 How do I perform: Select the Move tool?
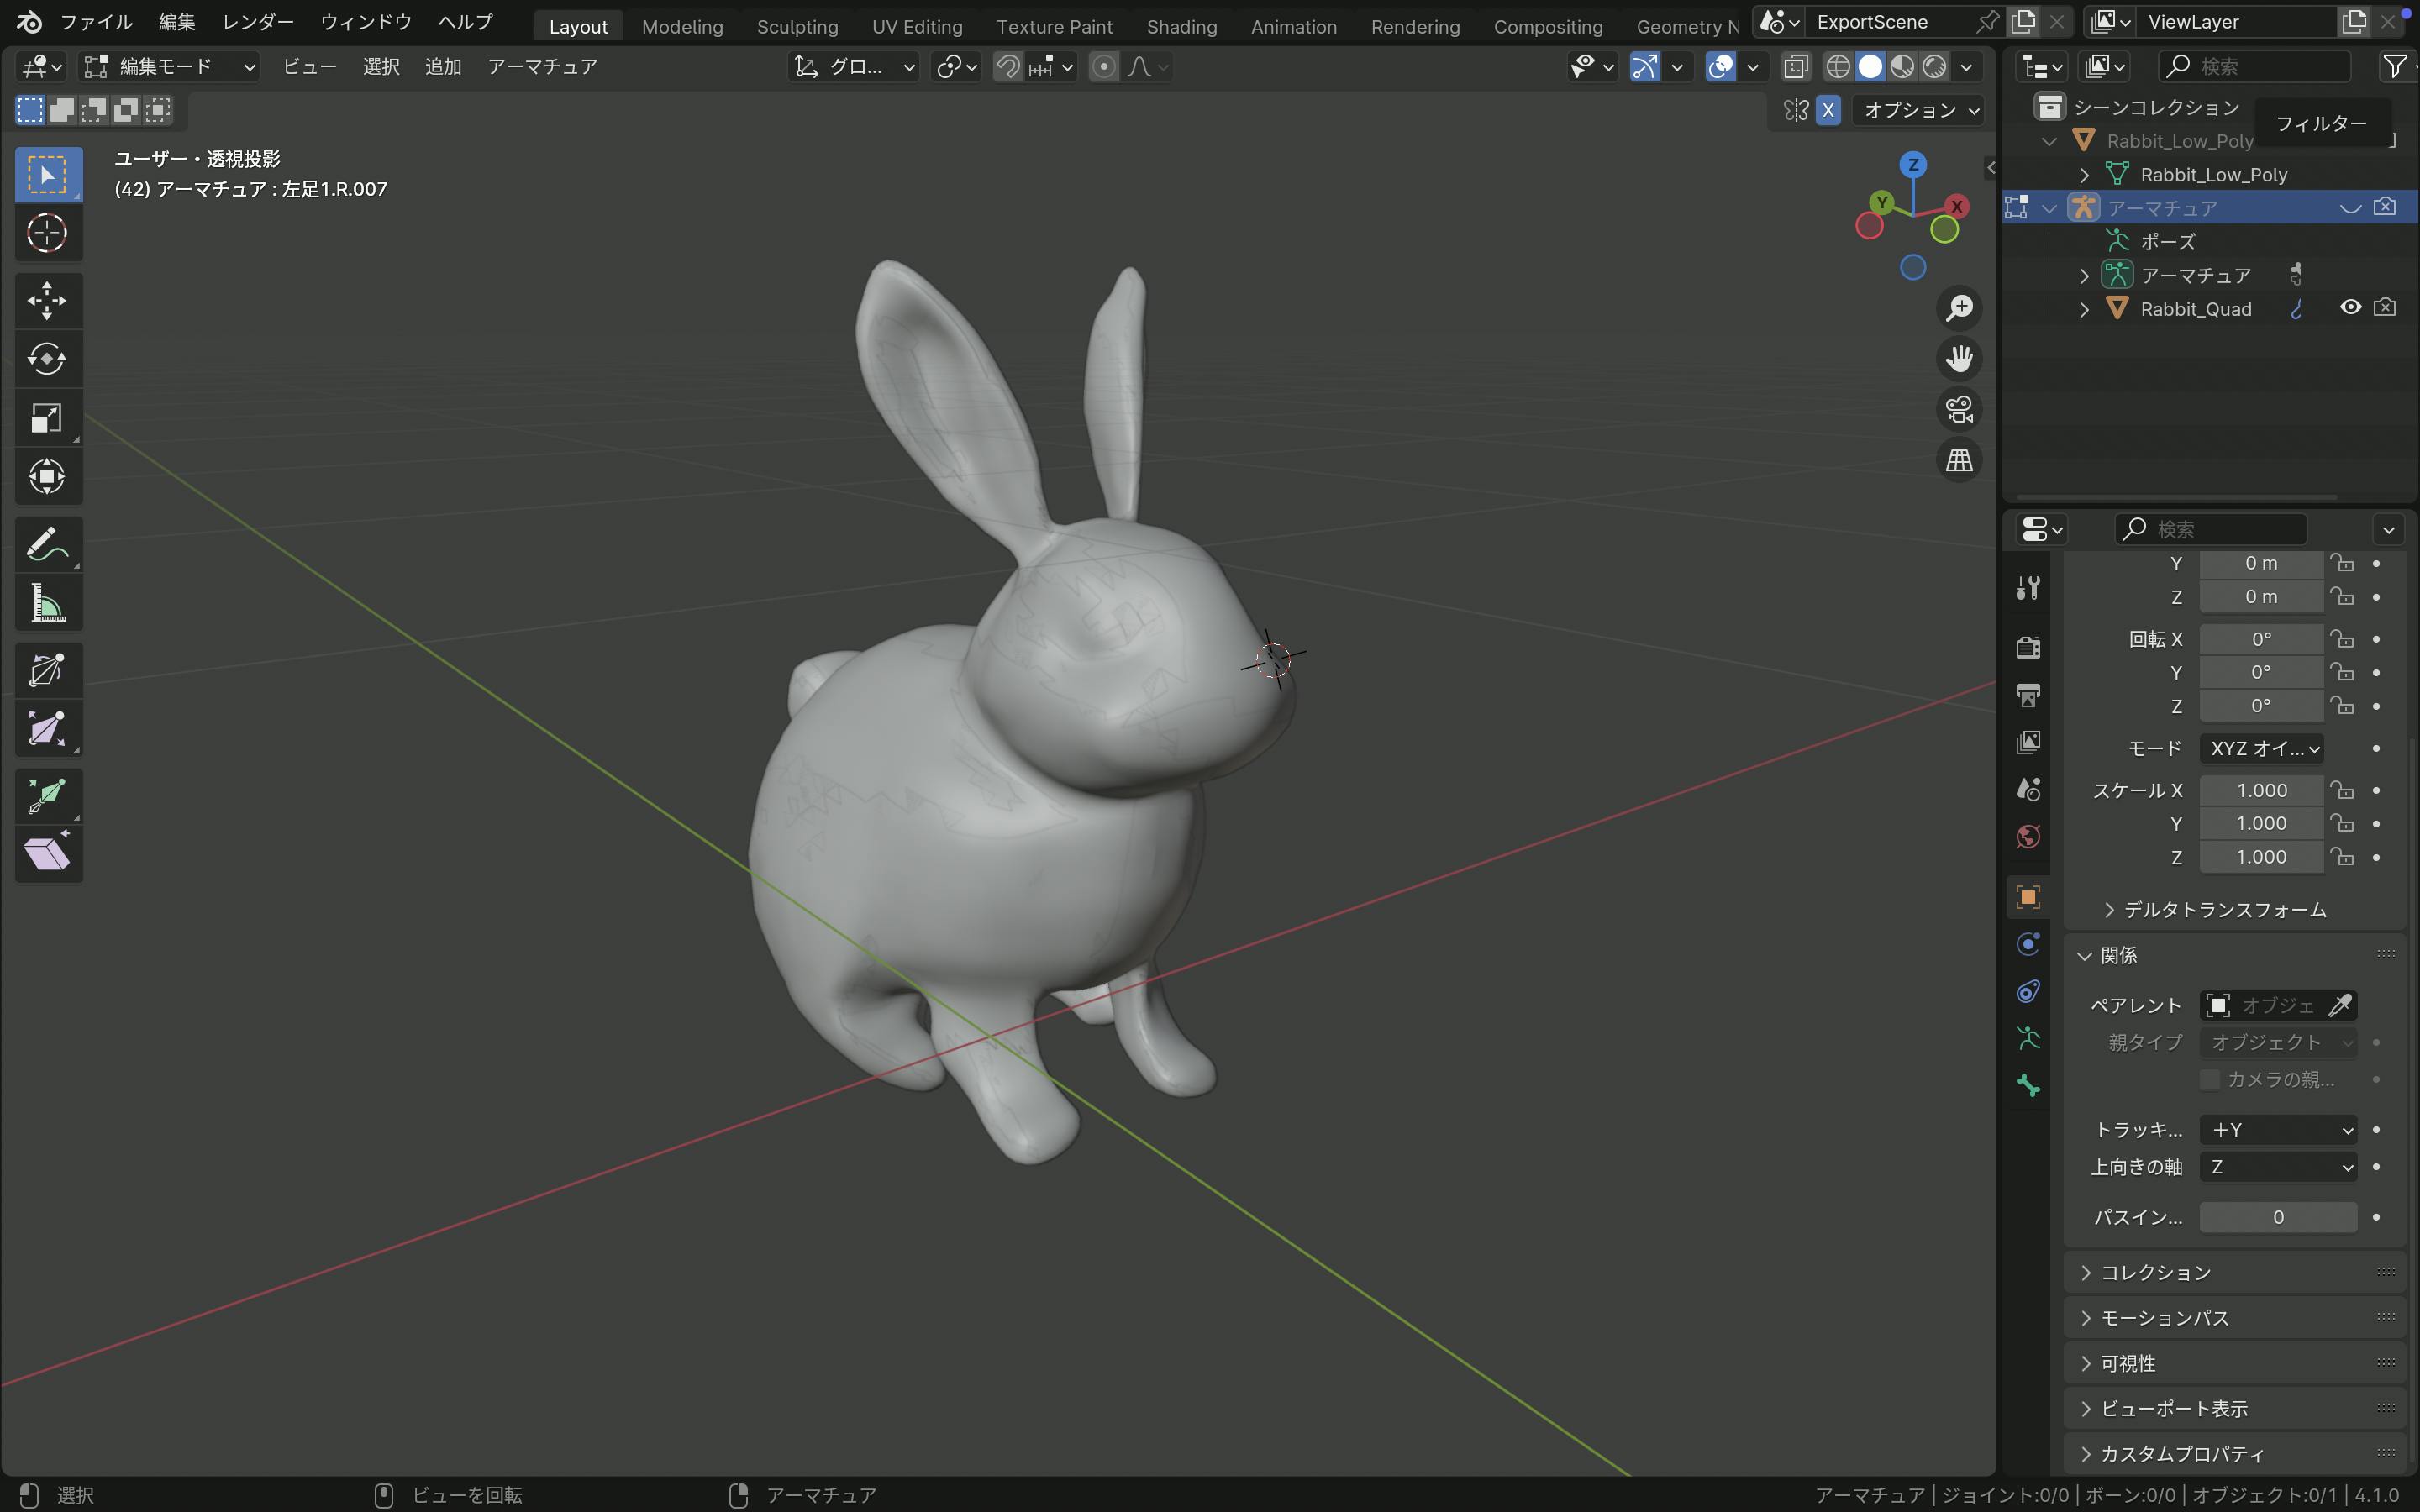(x=47, y=300)
